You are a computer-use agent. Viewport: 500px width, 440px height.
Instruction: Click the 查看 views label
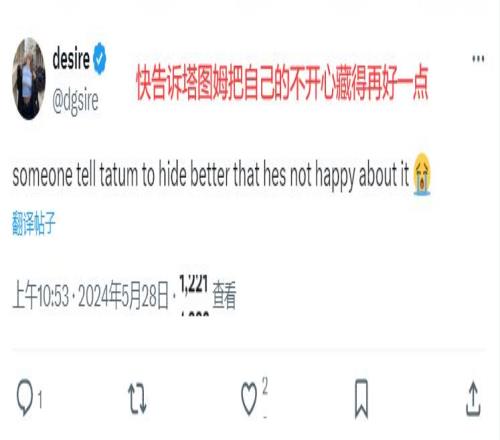(224, 295)
